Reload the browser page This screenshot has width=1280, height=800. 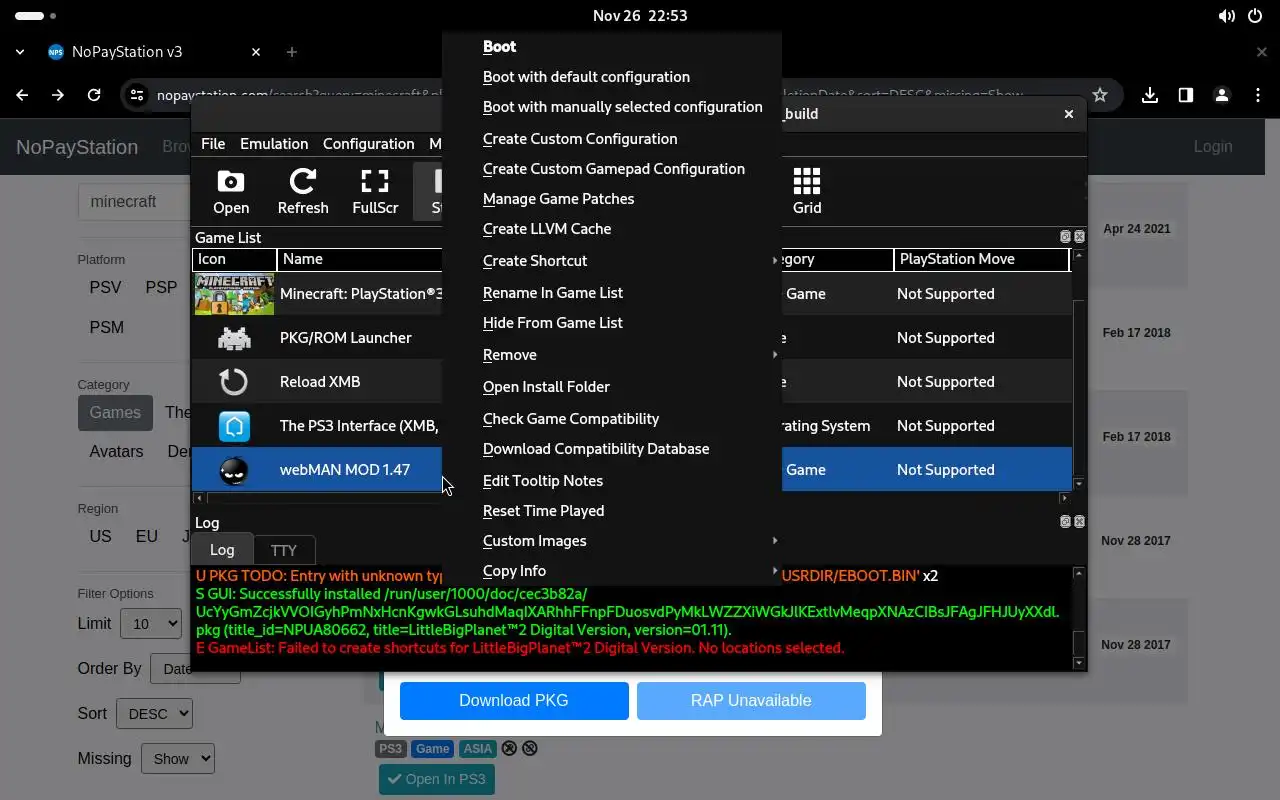click(x=94, y=95)
